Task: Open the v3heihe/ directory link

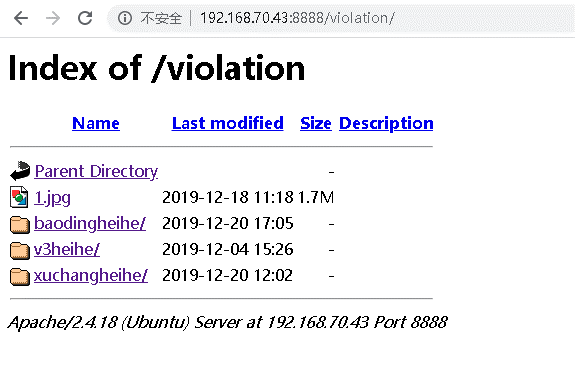Action: point(67,250)
